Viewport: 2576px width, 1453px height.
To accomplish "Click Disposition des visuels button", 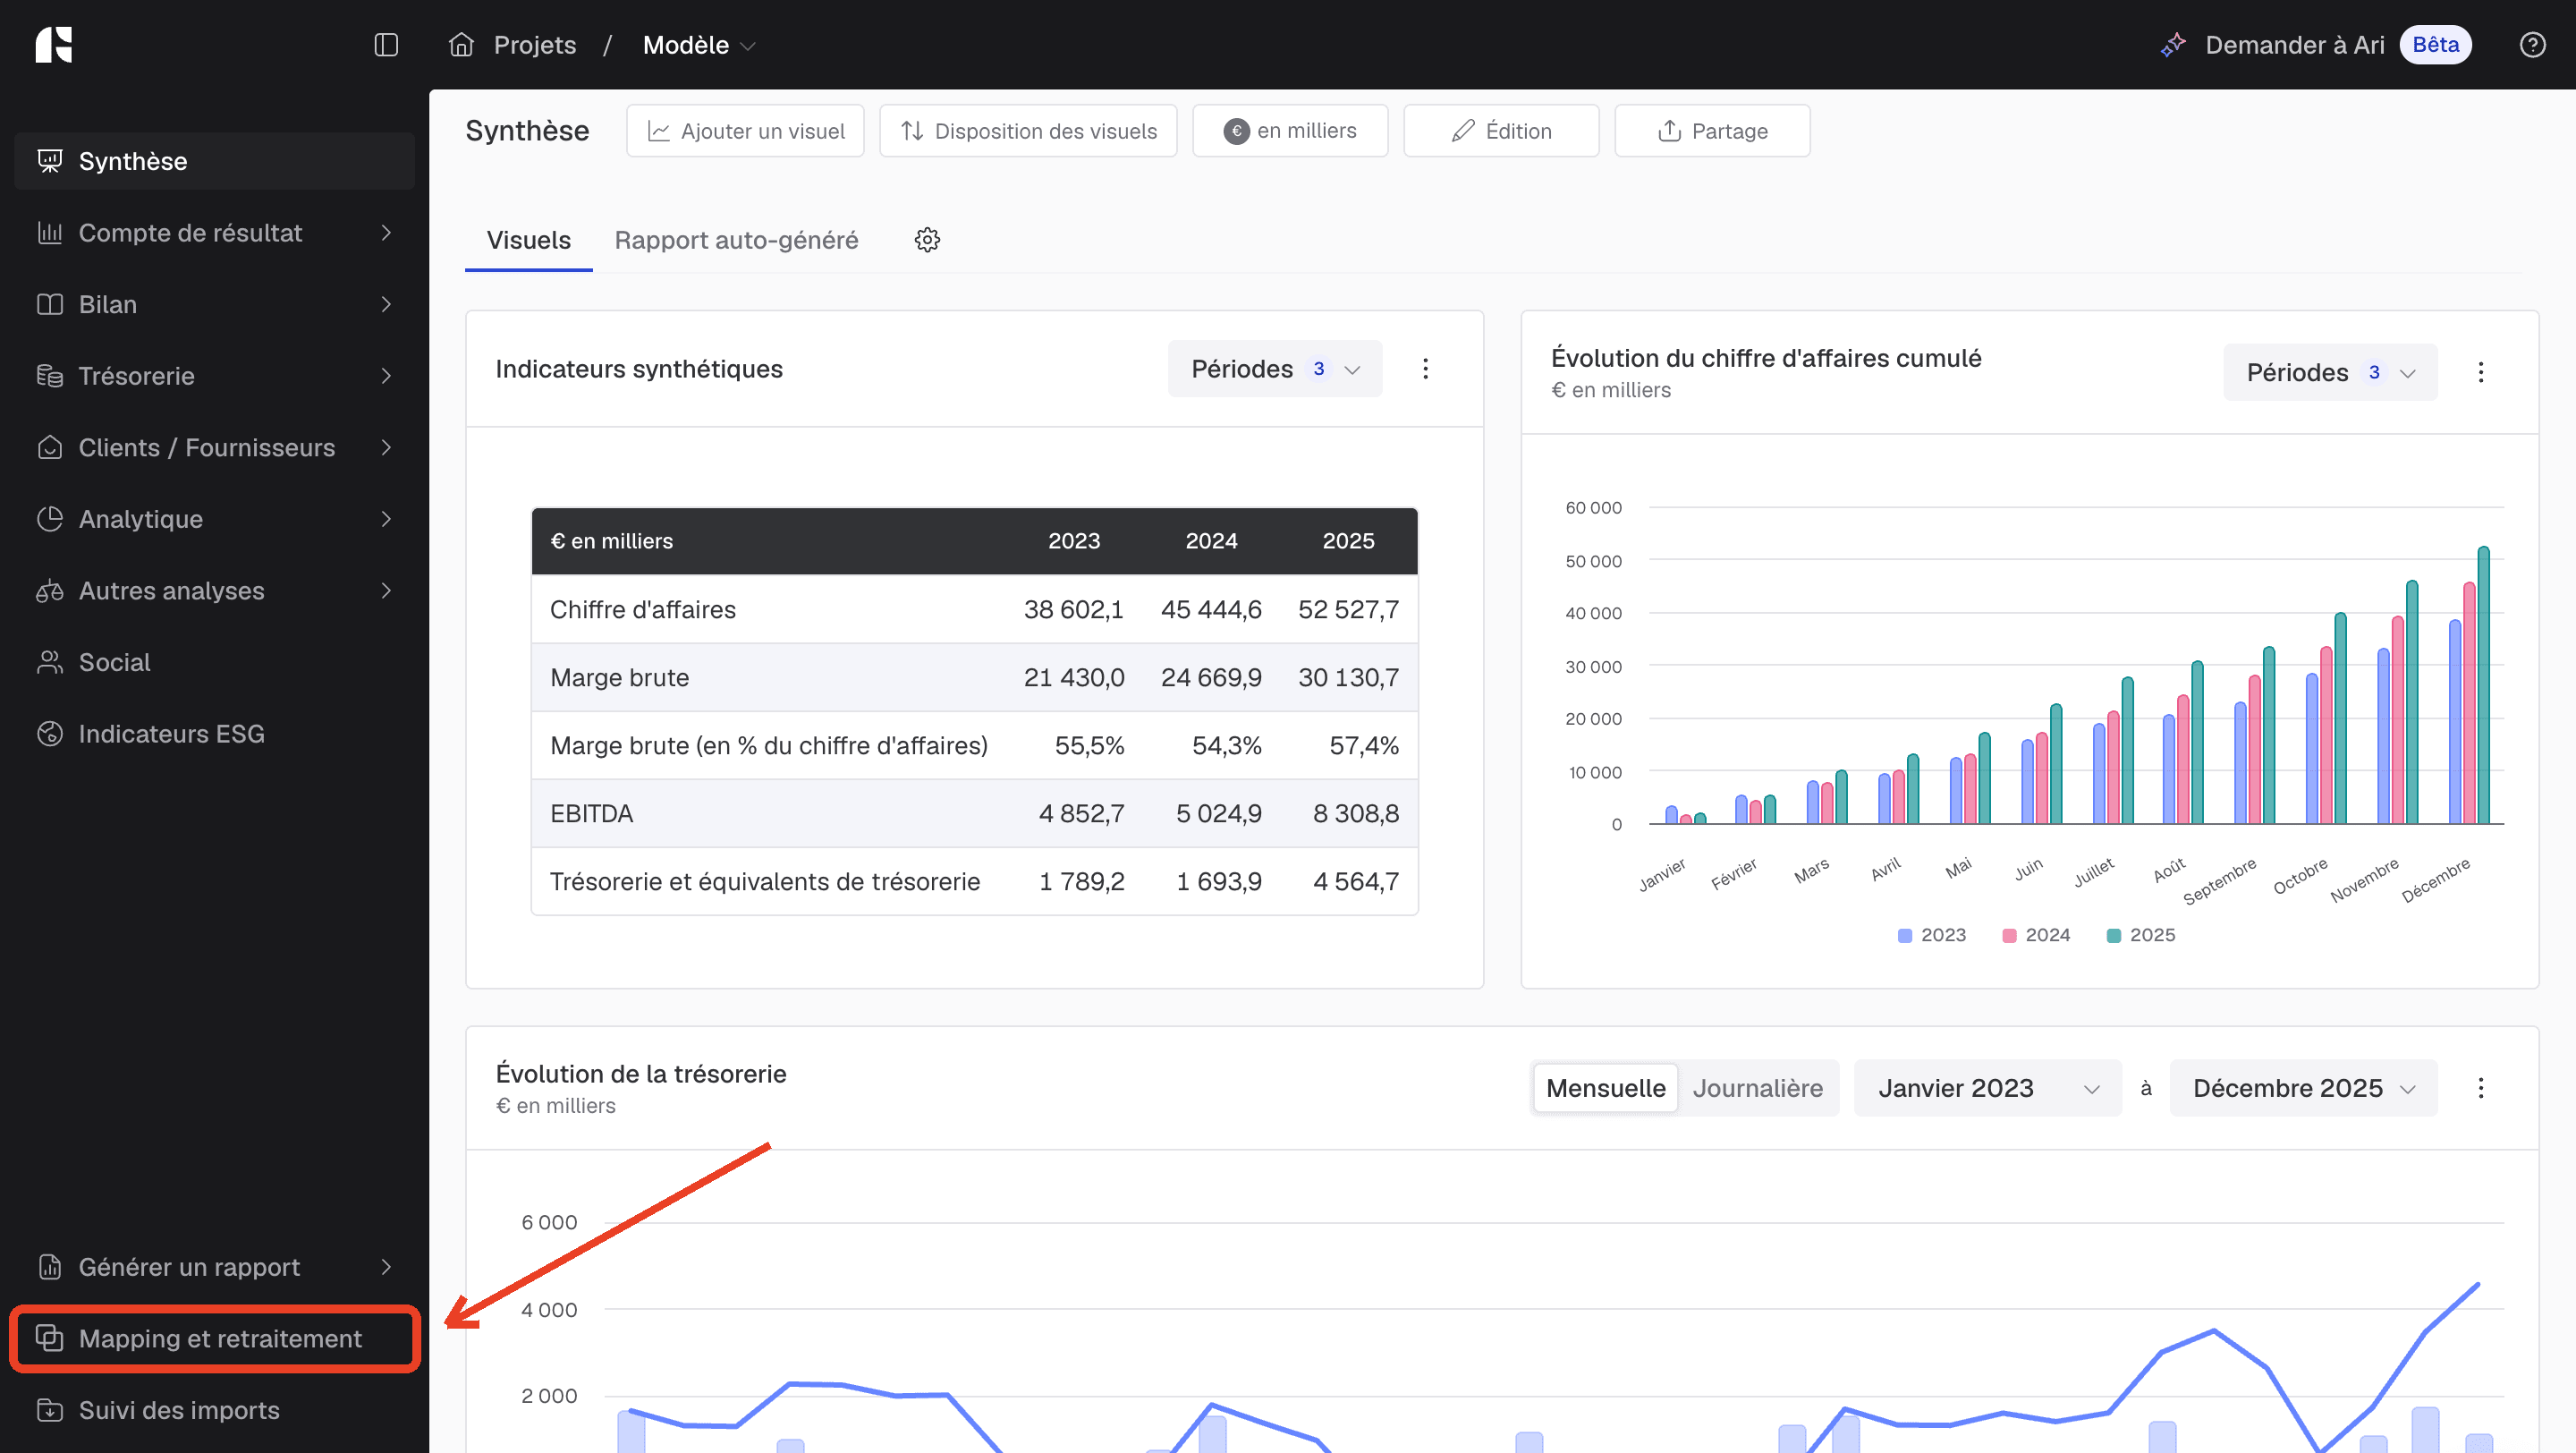I will click(x=1028, y=131).
